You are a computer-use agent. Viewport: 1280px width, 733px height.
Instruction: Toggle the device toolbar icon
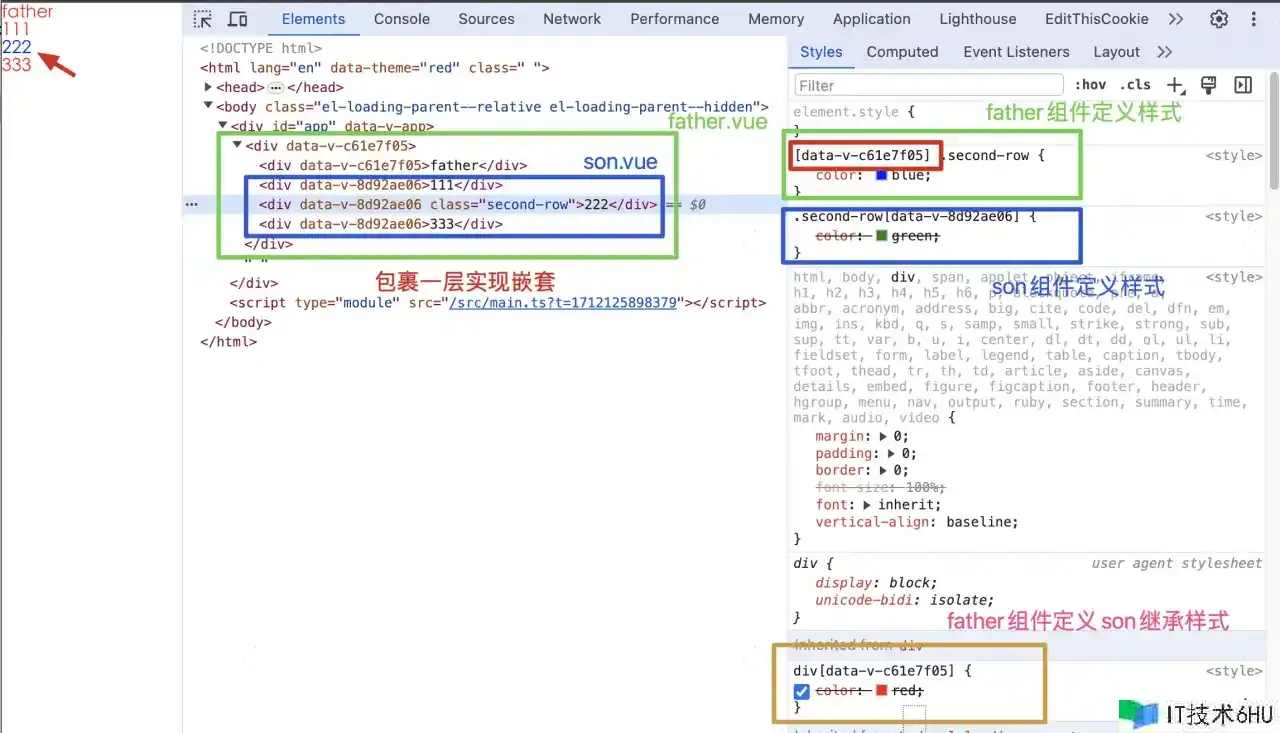(238, 19)
